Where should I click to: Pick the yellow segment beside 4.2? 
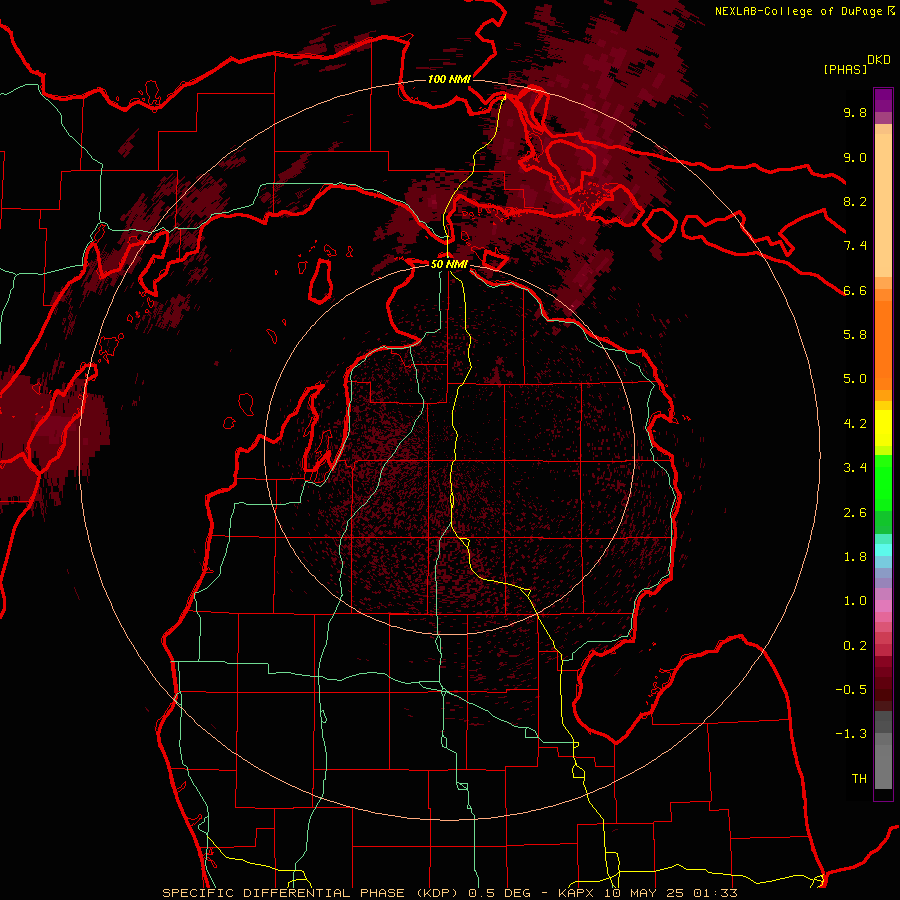883,428
